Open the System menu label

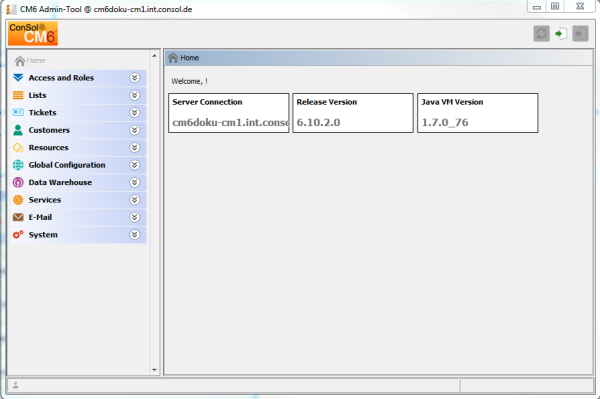pyautogui.click(x=43, y=235)
